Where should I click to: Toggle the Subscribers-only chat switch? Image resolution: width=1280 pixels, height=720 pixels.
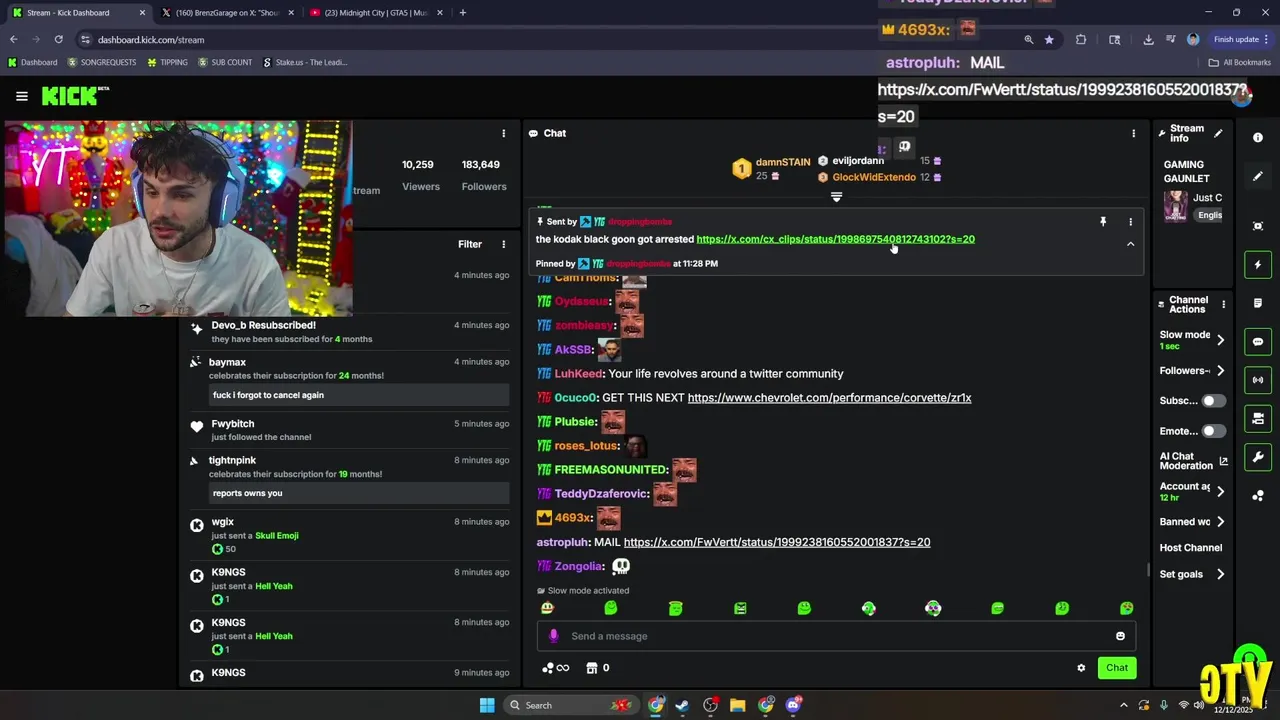[x=1213, y=401]
